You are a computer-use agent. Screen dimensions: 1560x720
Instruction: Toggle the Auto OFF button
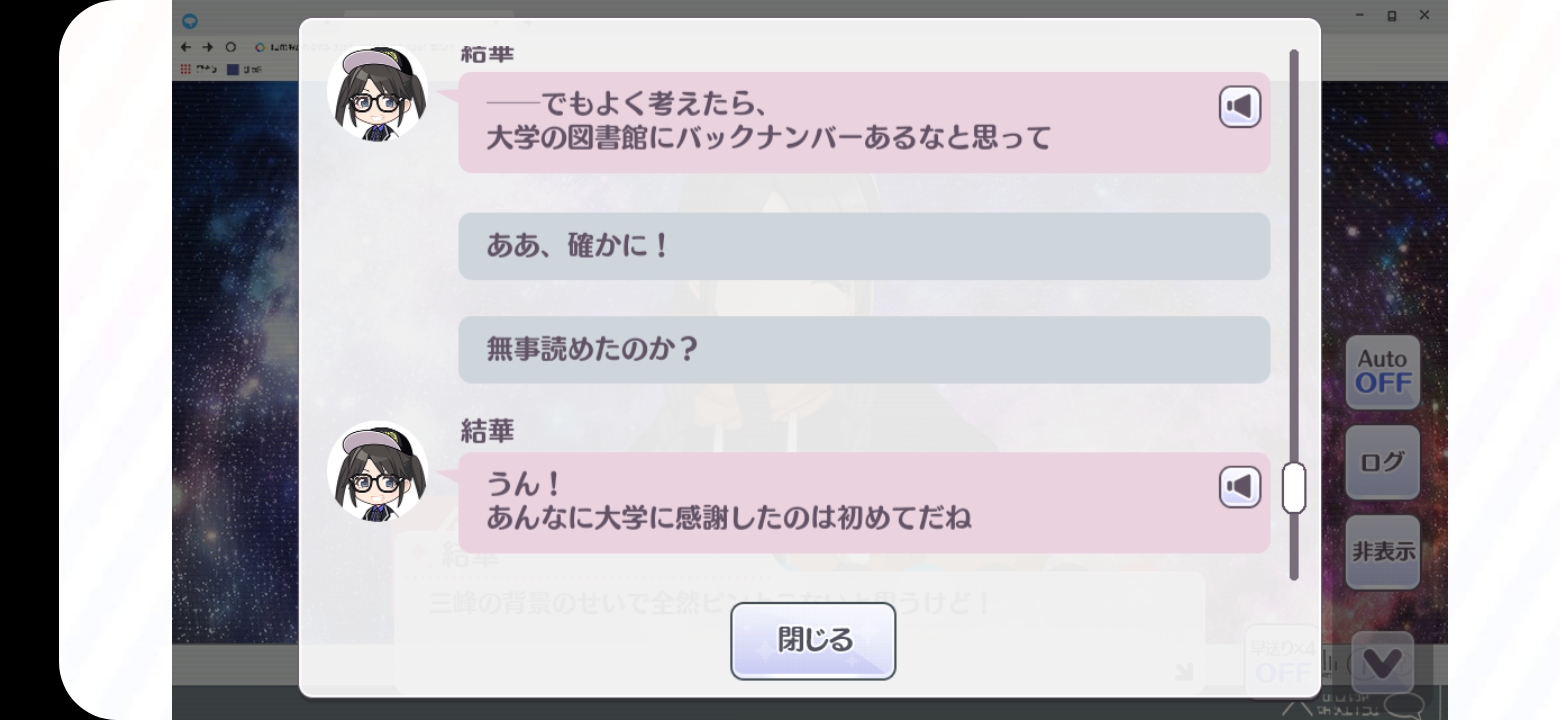coord(1382,372)
